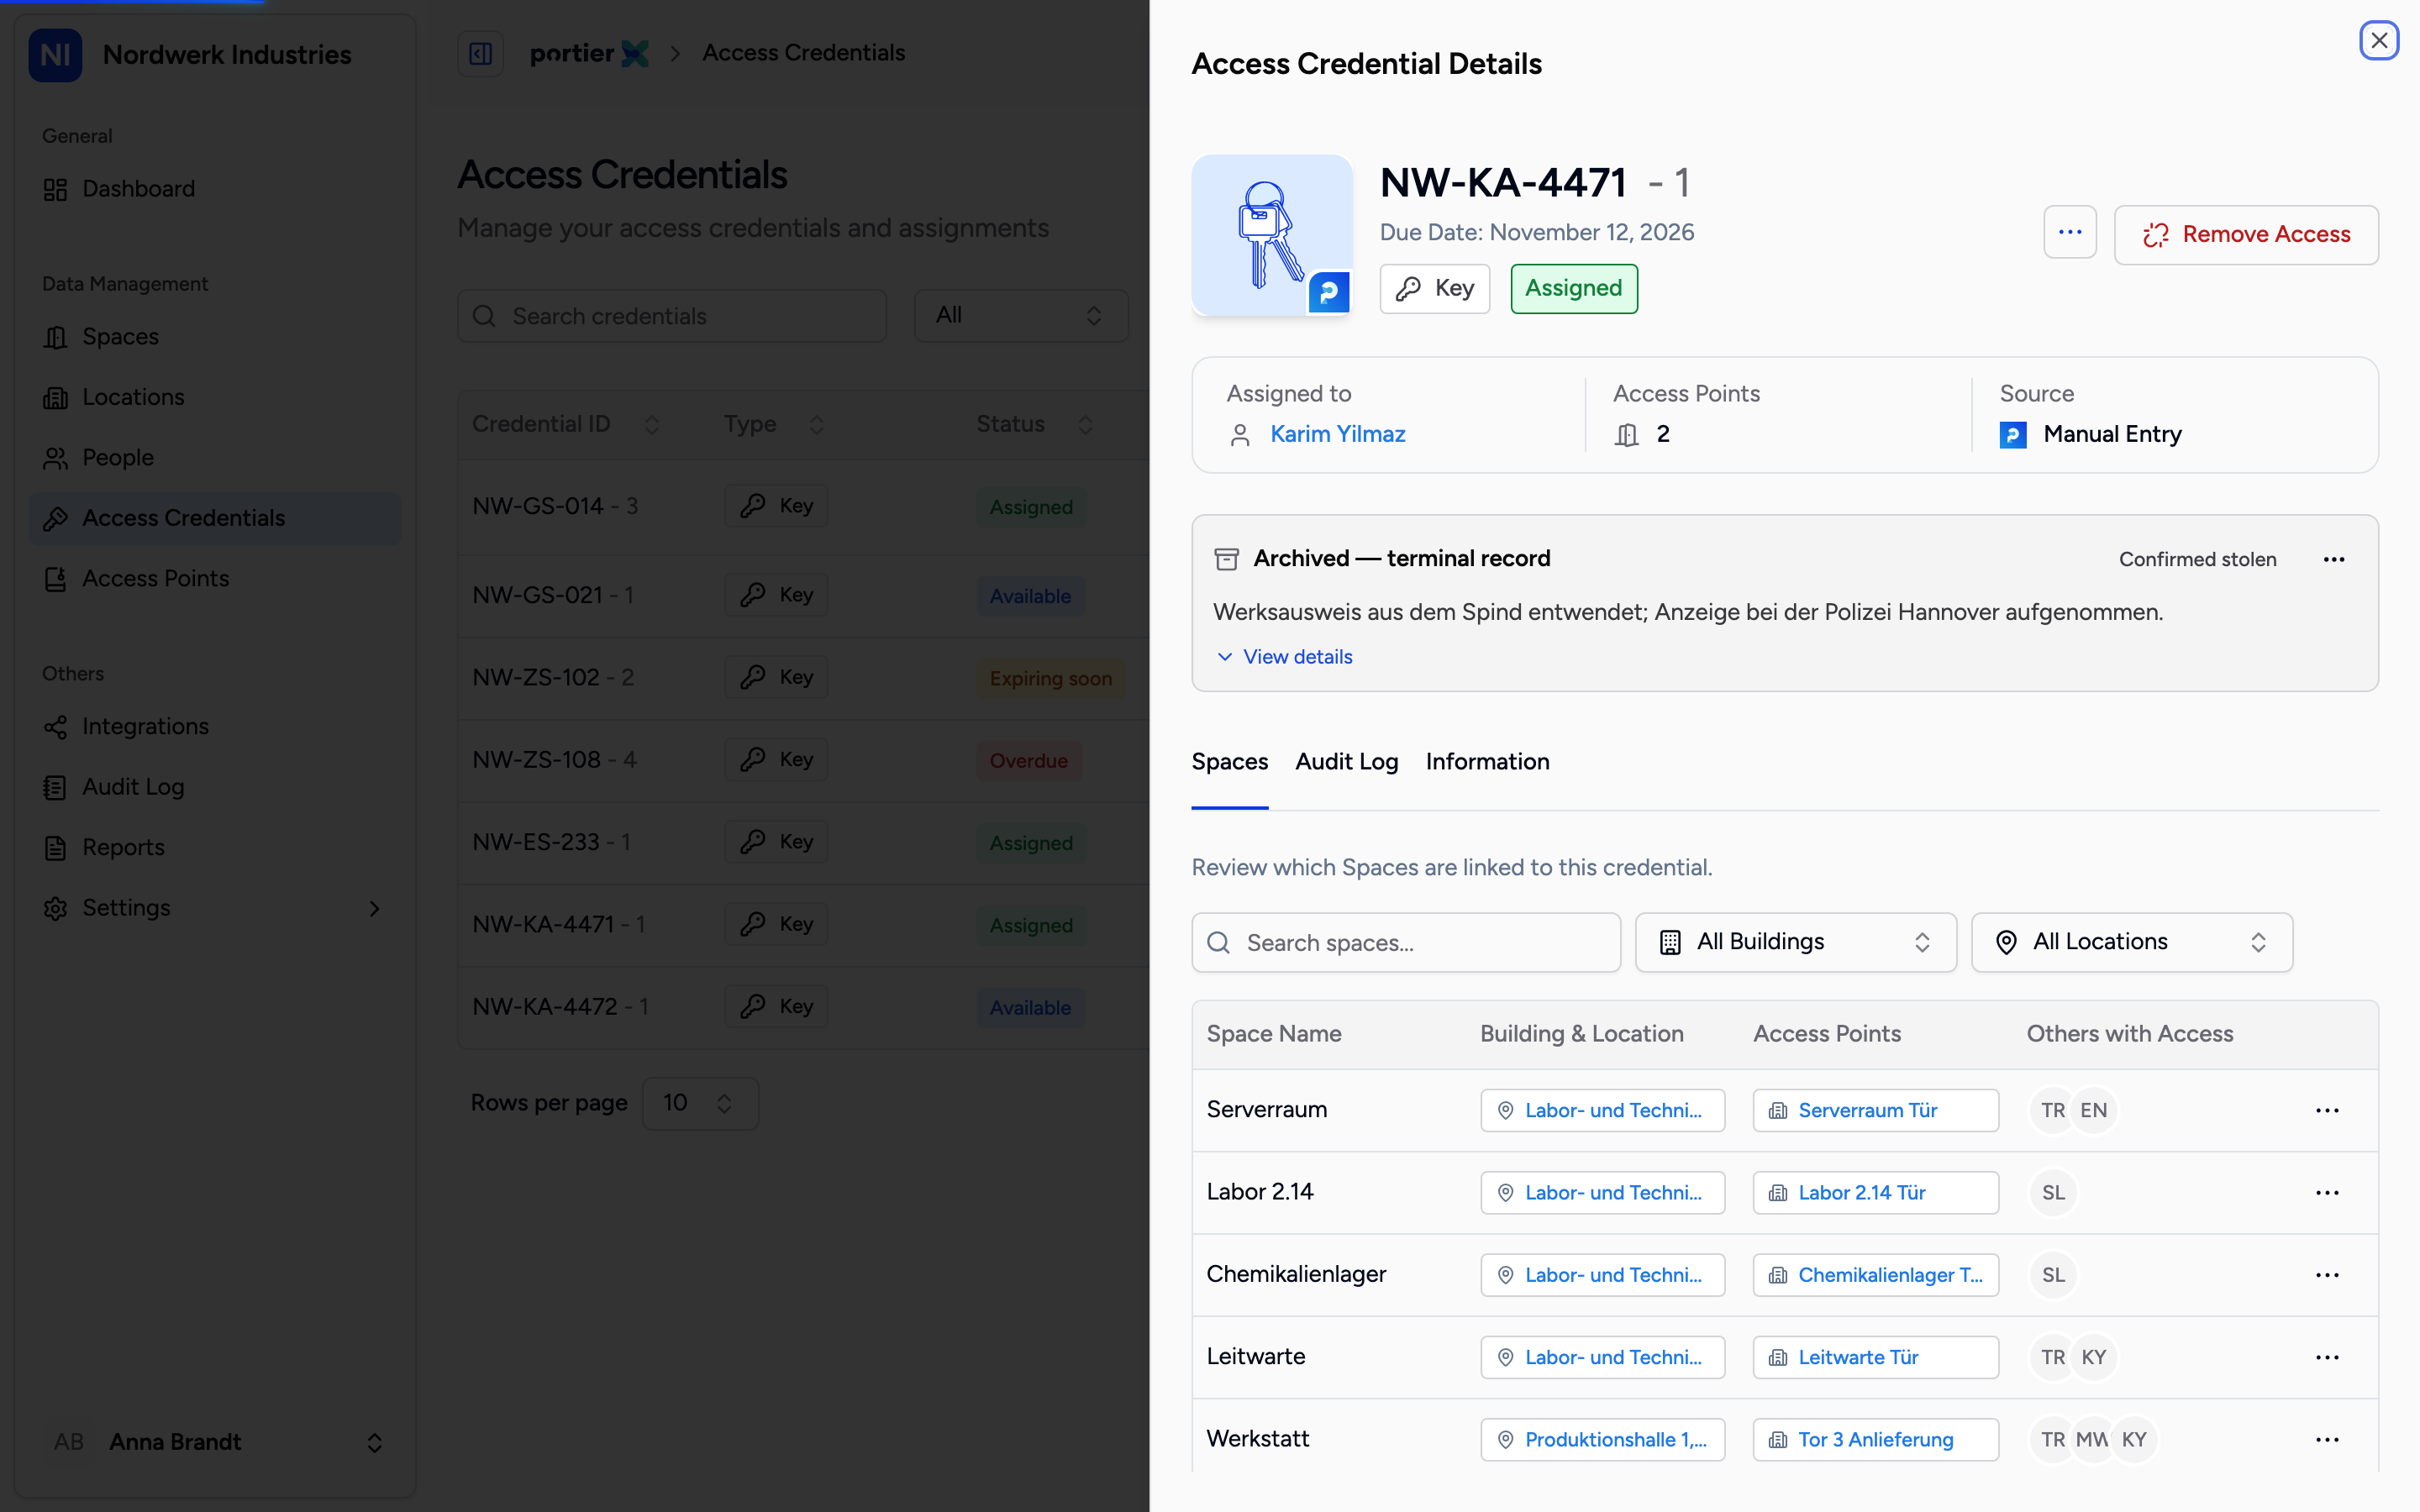This screenshot has width=2420, height=1512.
Task: Sort the table by Status
Action: (x=1034, y=425)
